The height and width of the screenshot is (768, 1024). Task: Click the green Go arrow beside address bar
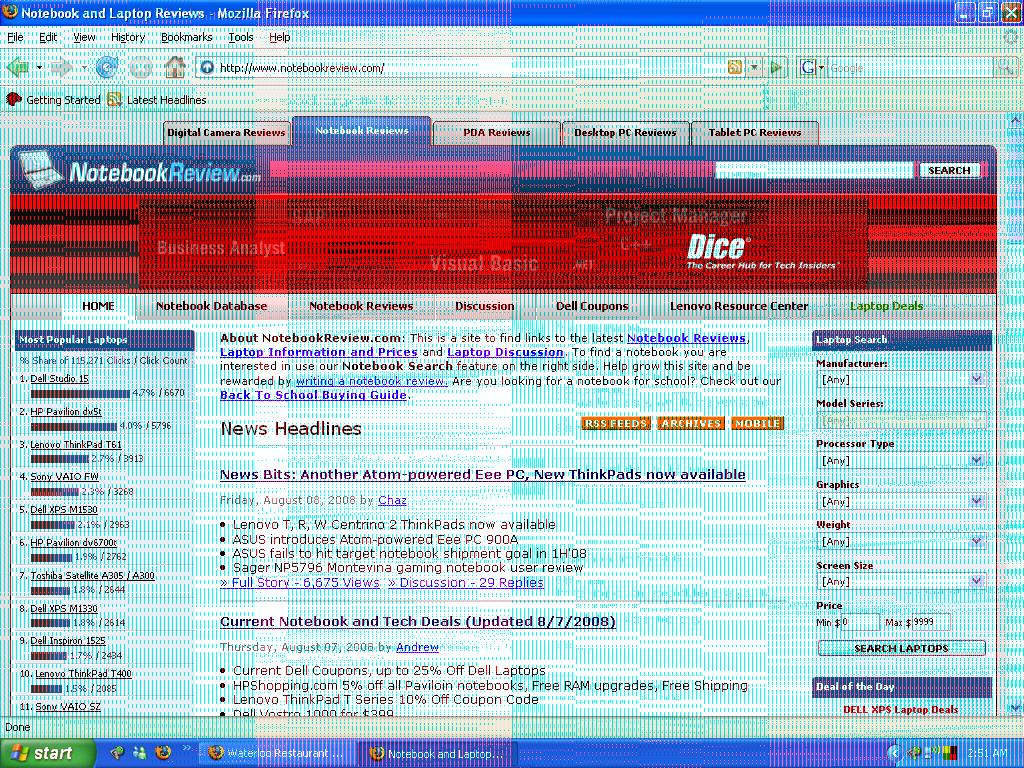[x=776, y=67]
